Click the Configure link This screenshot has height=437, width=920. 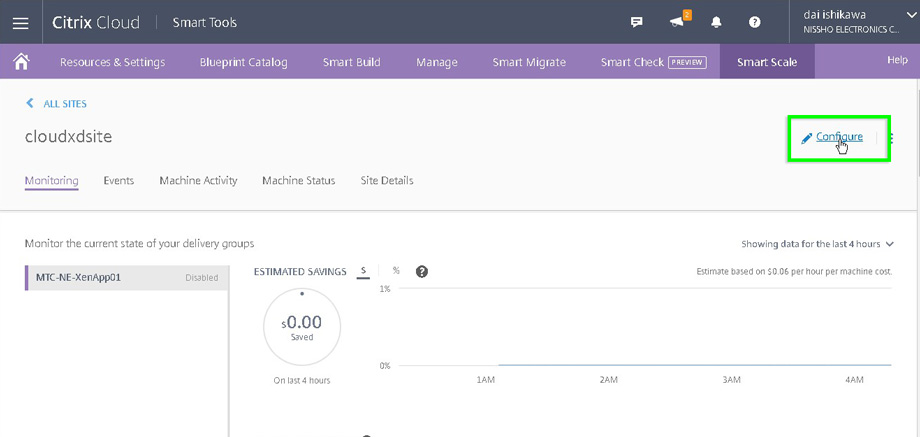pyautogui.click(x=838, y=137)
